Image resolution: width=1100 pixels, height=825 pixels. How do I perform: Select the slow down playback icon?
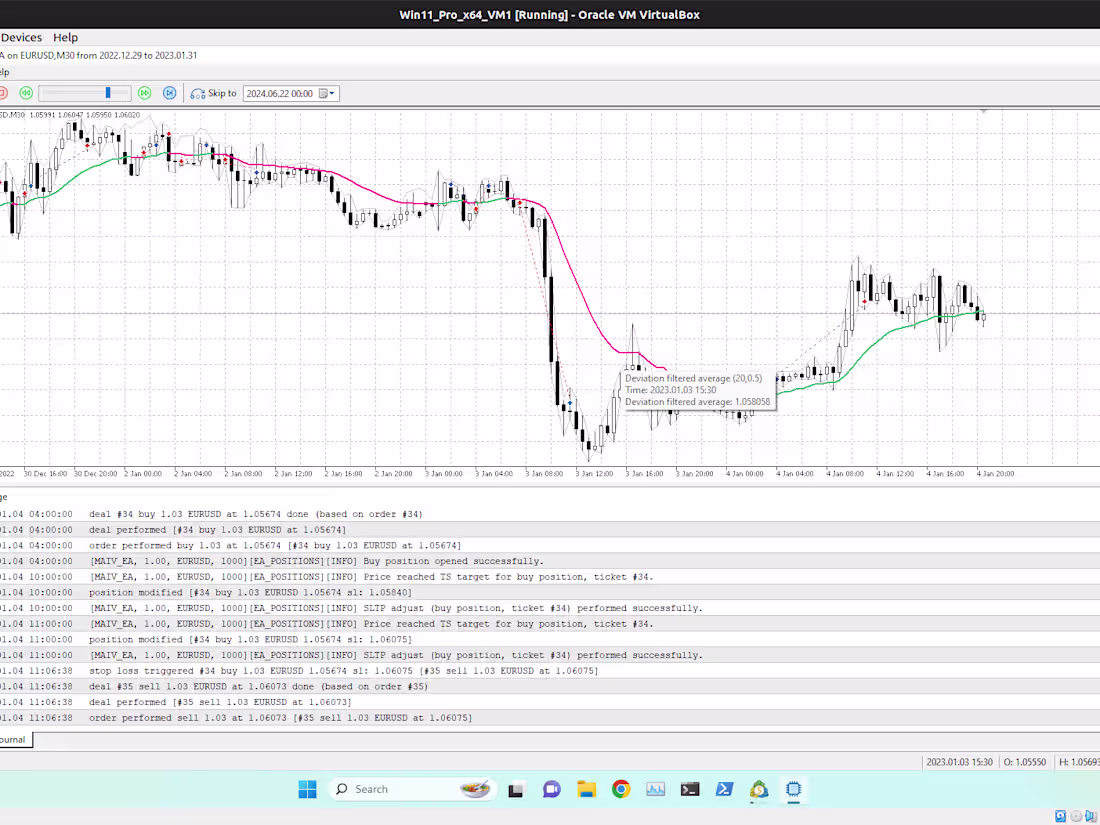point(26,92)
